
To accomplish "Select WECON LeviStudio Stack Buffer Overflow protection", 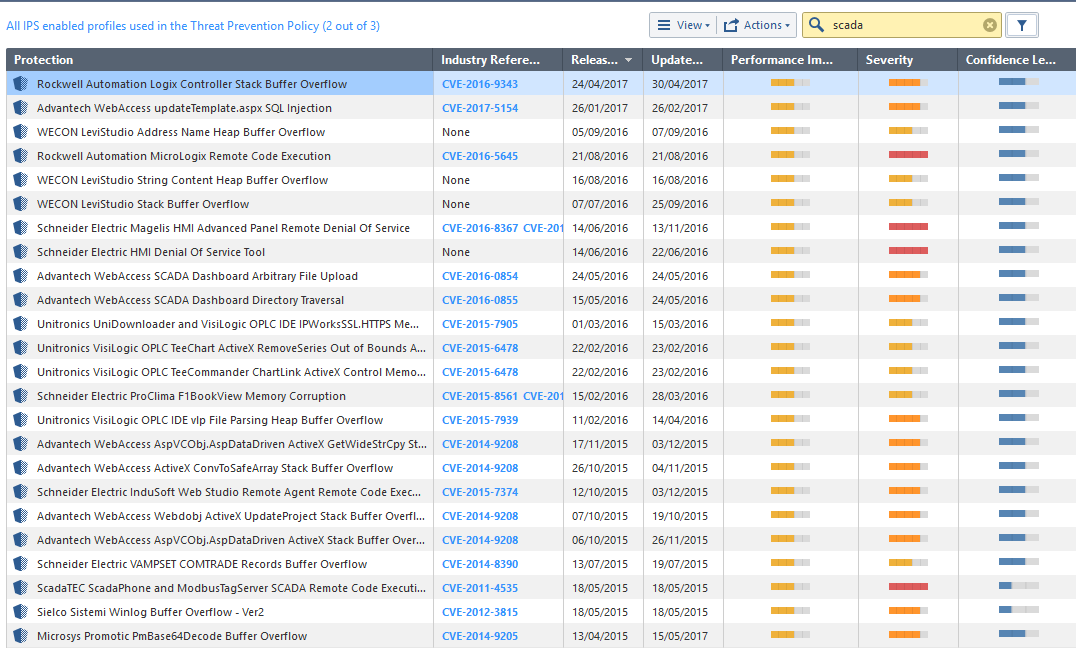I will [143, 204].
